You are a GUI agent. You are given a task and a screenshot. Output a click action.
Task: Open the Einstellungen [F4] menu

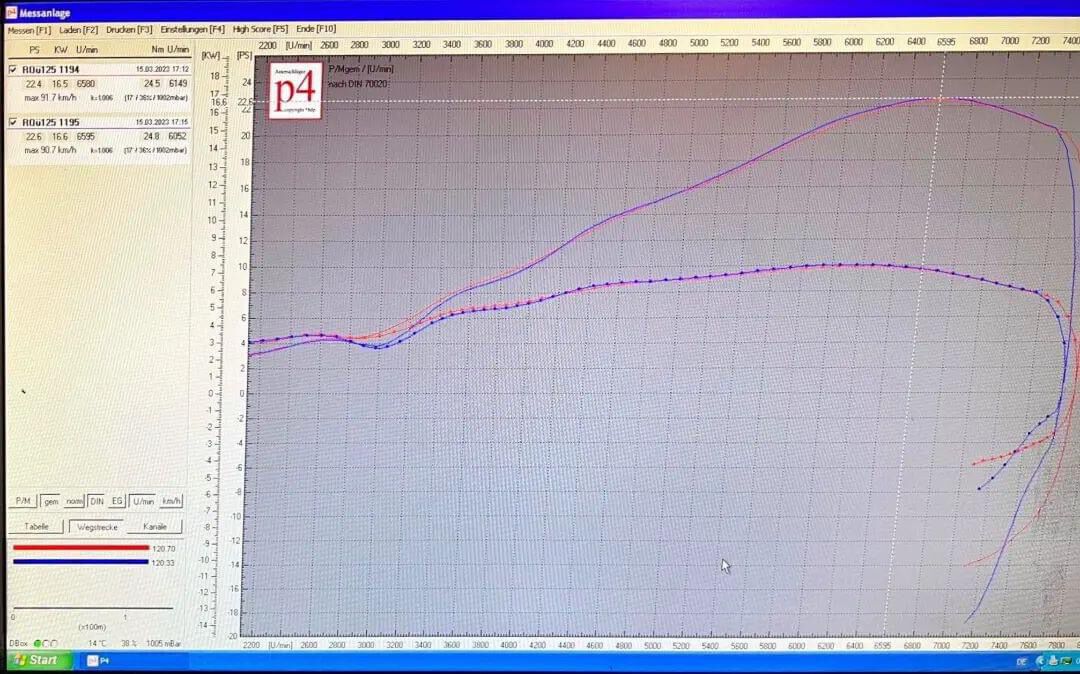click(192, 30)
